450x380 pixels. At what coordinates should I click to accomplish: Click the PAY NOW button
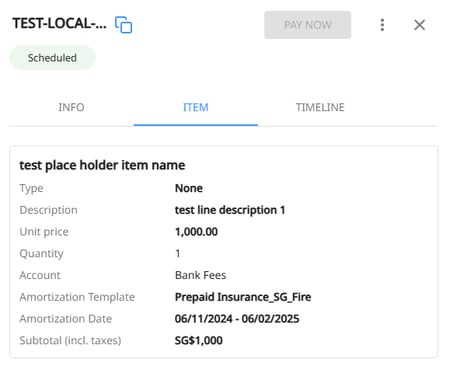[307, 25]
